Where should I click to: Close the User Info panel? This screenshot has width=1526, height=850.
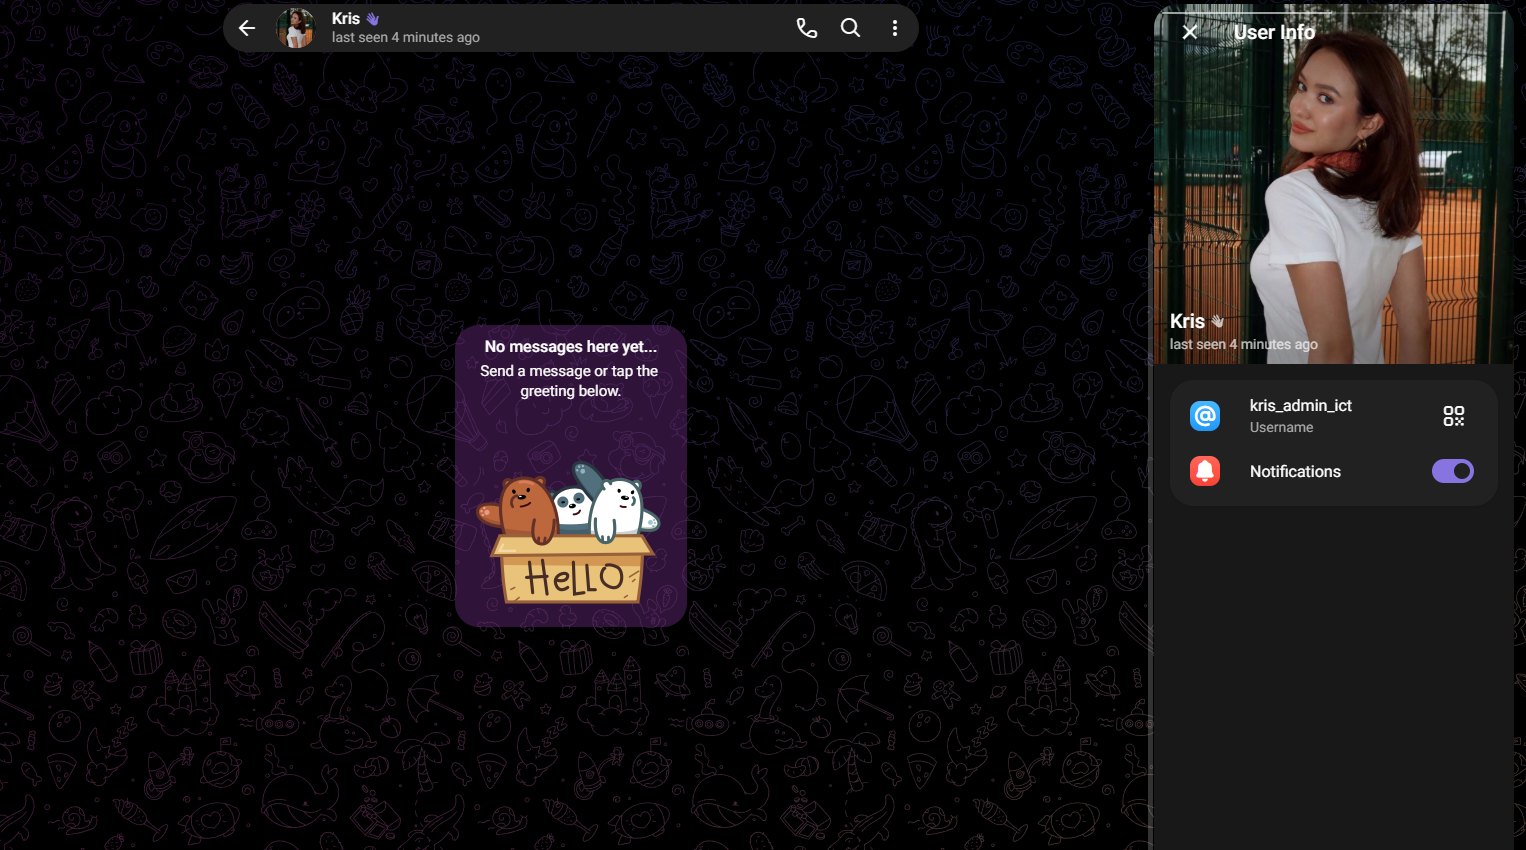(1190, 32)
